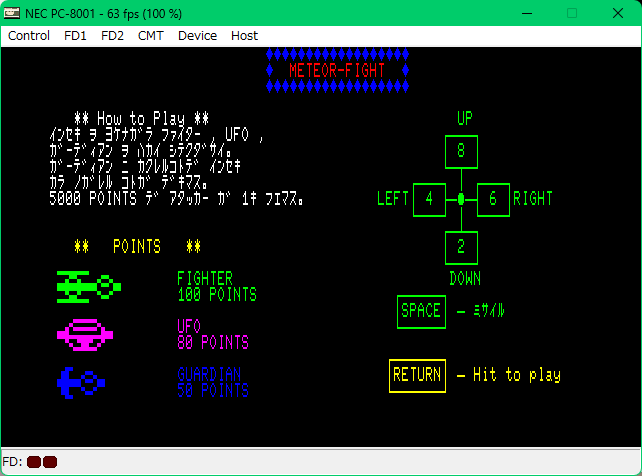Click the second FD drive indicator light
The height and width of the screenshot is (476, 642).
coord(50,462)
